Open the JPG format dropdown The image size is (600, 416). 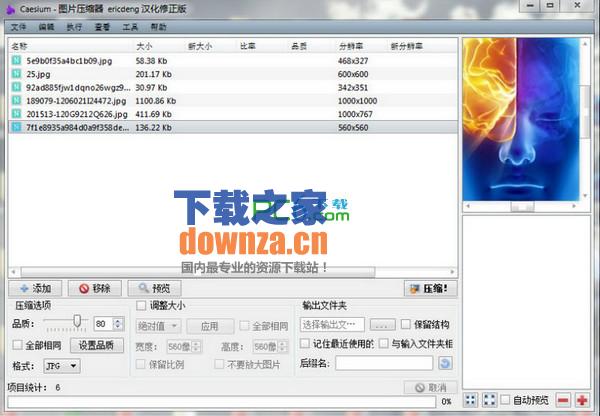[60, 366]
